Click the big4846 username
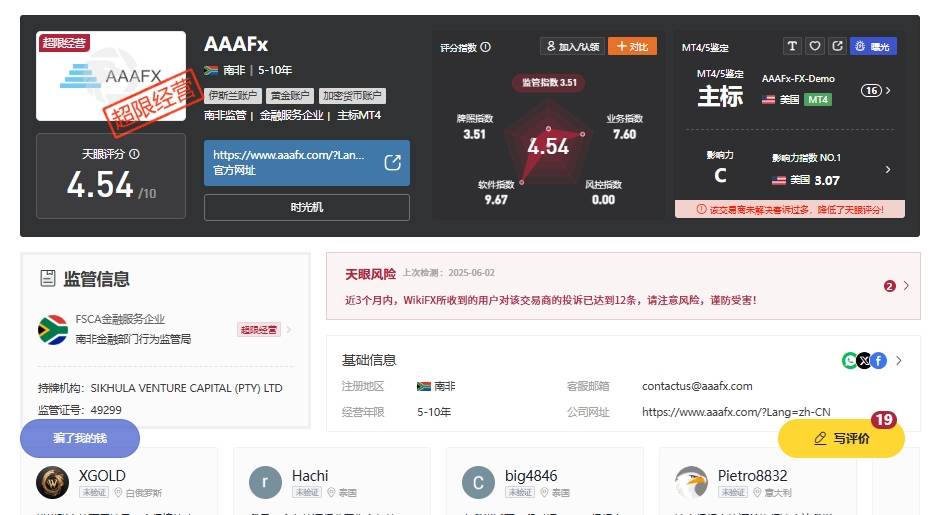Screen dimensions: 938x515 pyautogui.click(x=531, y=476)
